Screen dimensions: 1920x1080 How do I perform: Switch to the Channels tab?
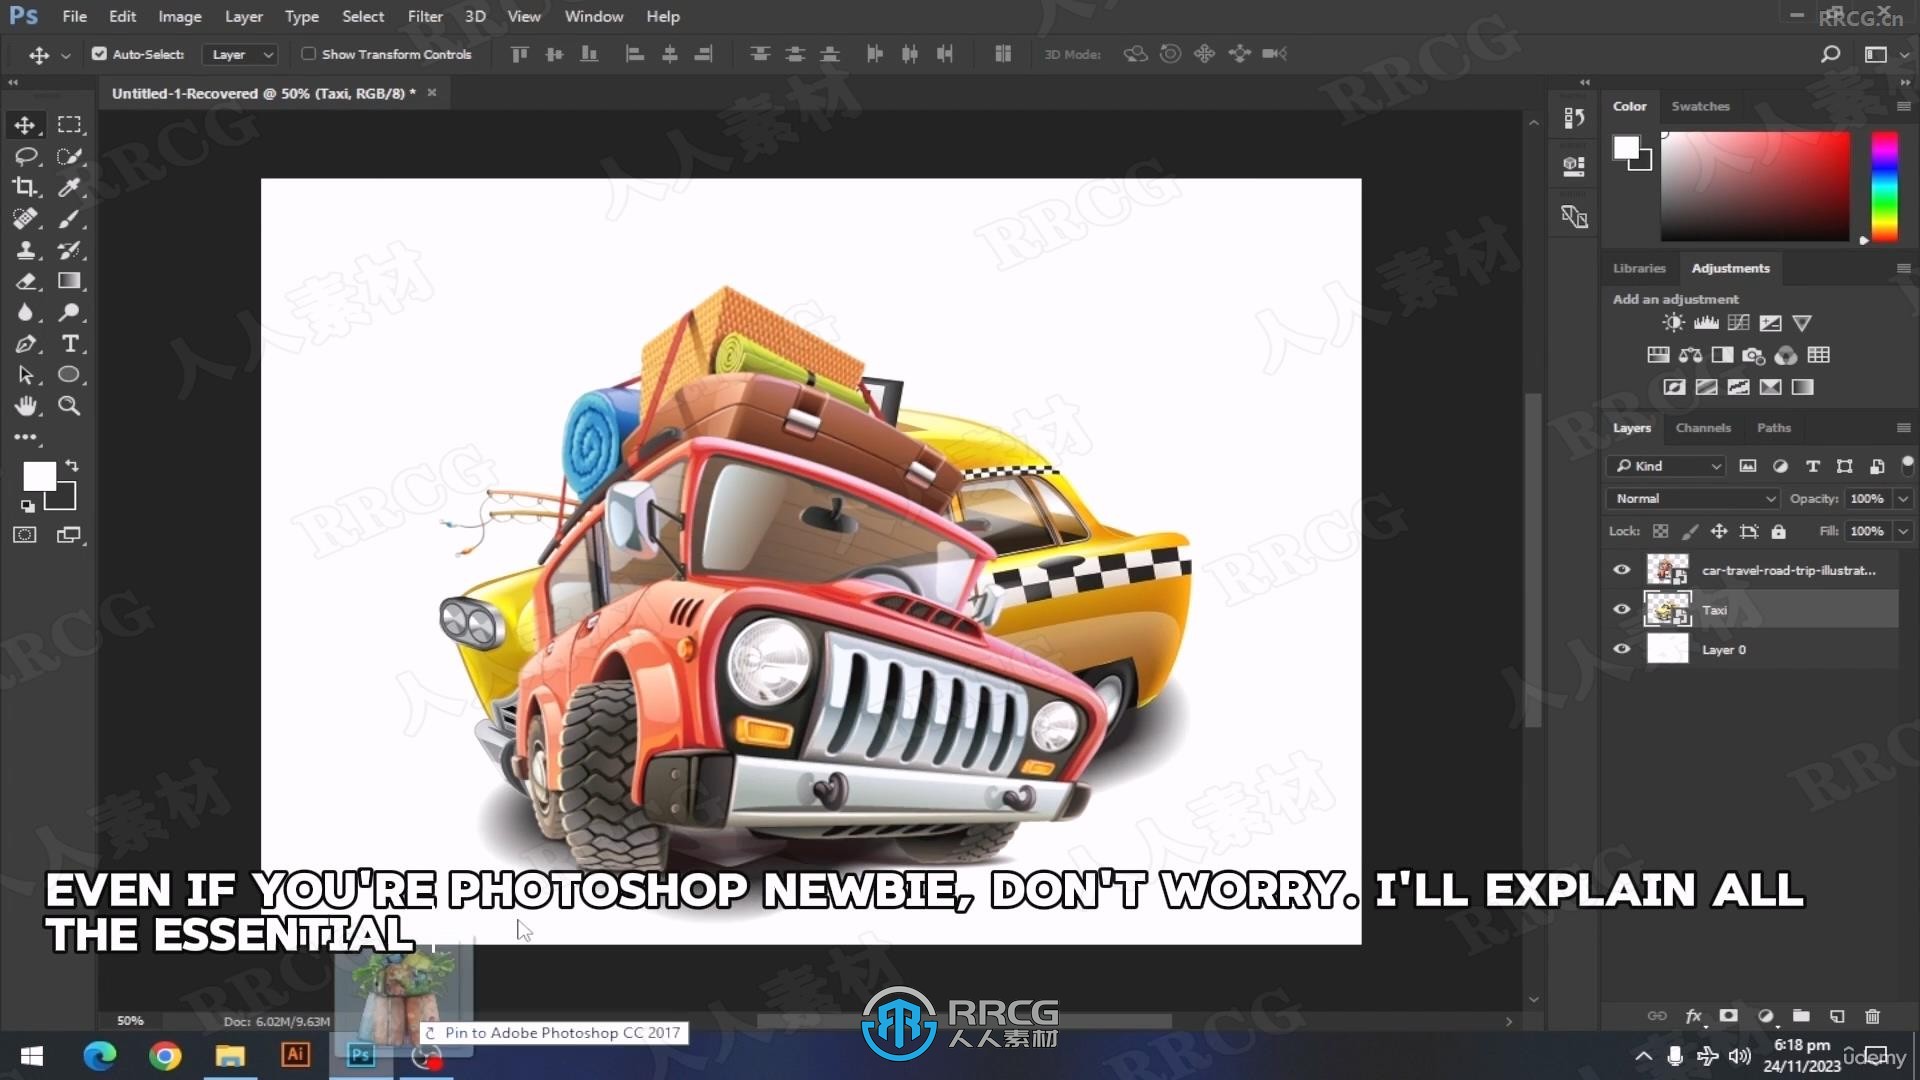tap(1704, 427)
